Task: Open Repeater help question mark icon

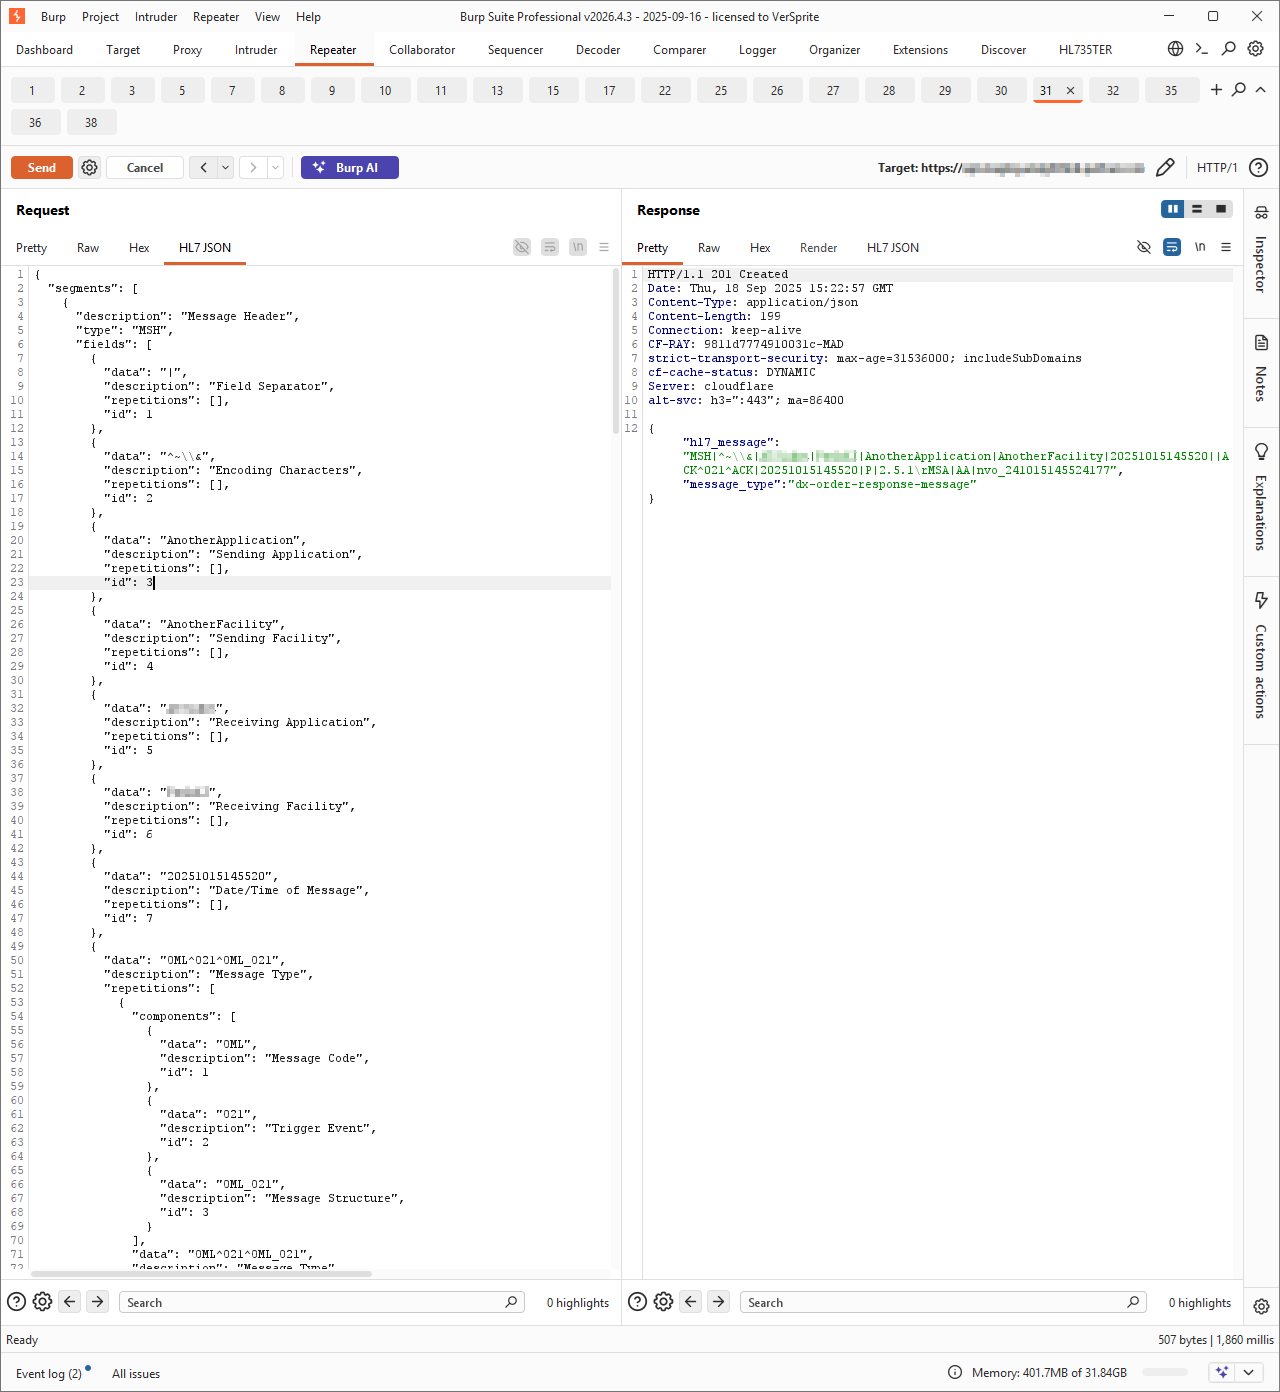Action: point(1259,168)
